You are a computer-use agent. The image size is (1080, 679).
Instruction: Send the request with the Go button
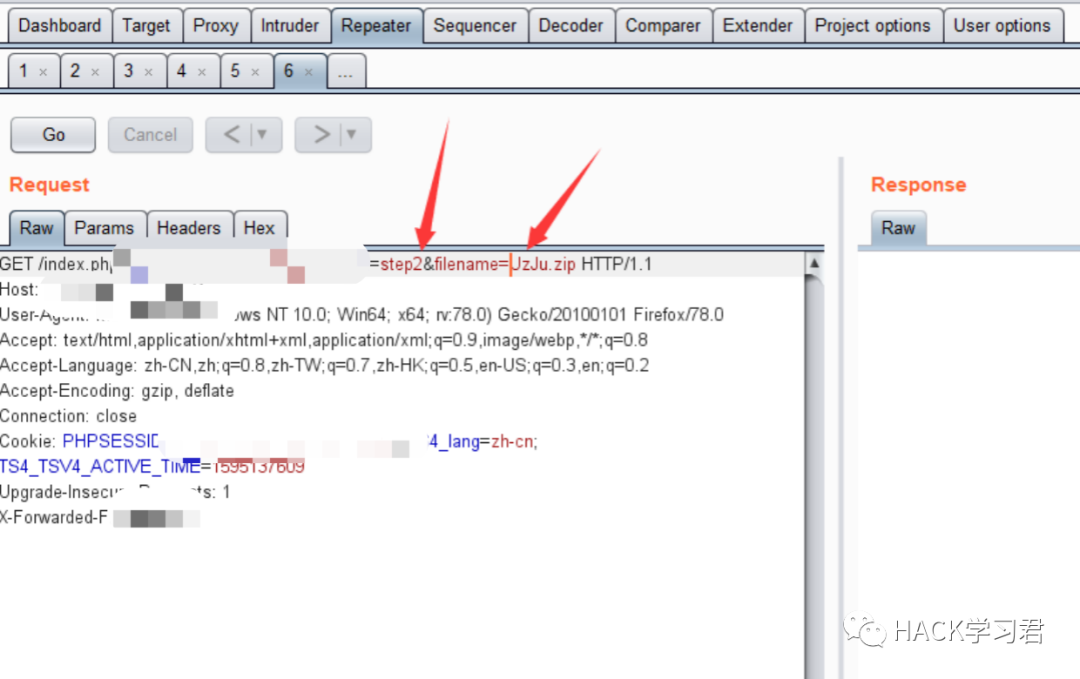click(x=53, y=135)
